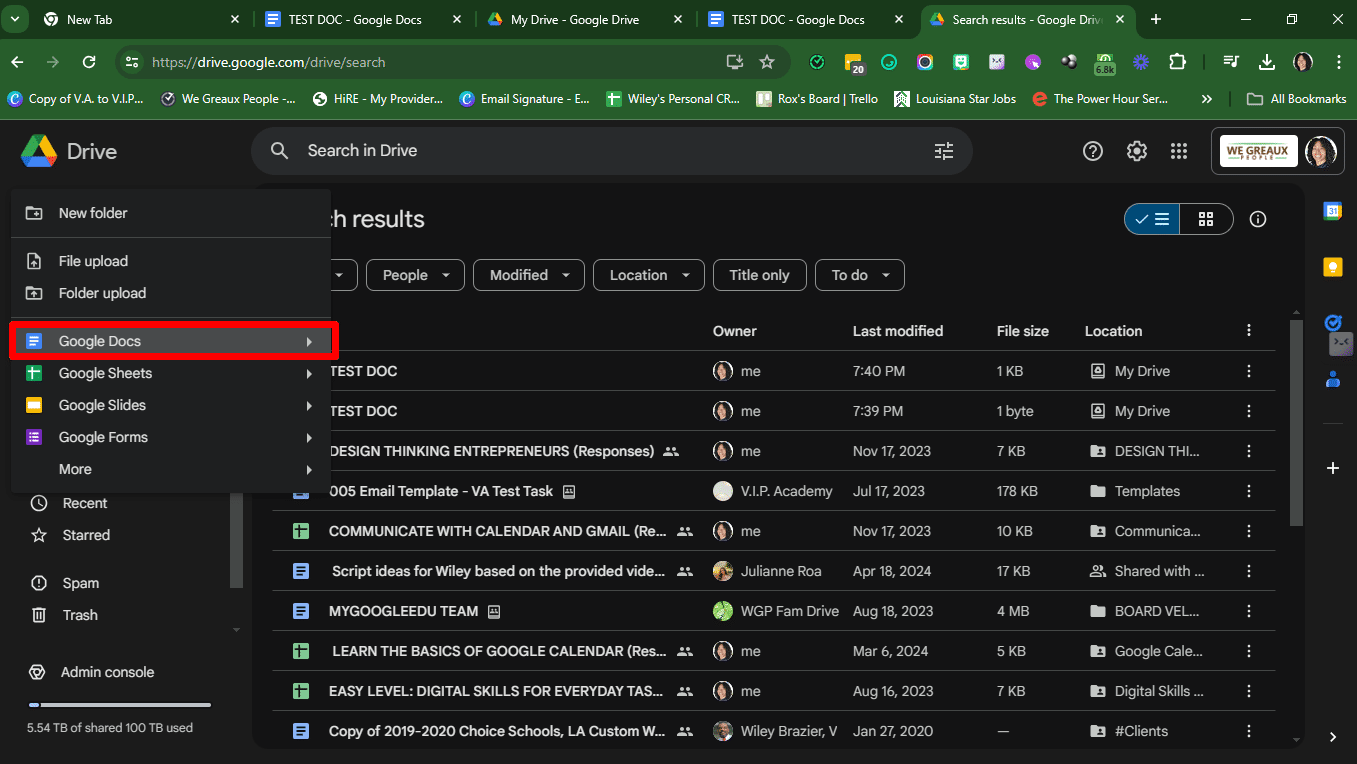
Task: Click the advanced search filter icon
Action: coord(943,151)
